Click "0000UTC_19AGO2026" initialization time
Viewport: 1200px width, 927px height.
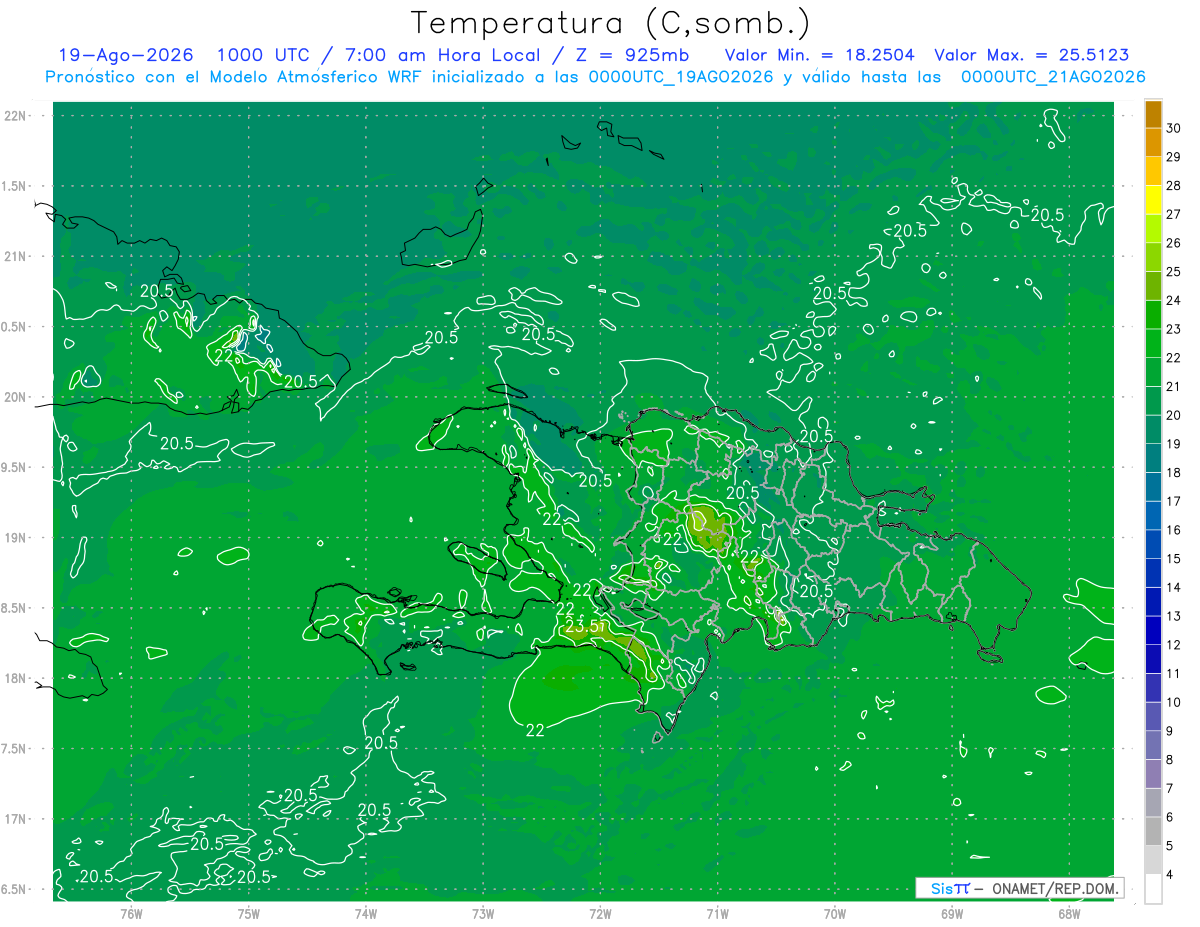[x=681, y=77]
